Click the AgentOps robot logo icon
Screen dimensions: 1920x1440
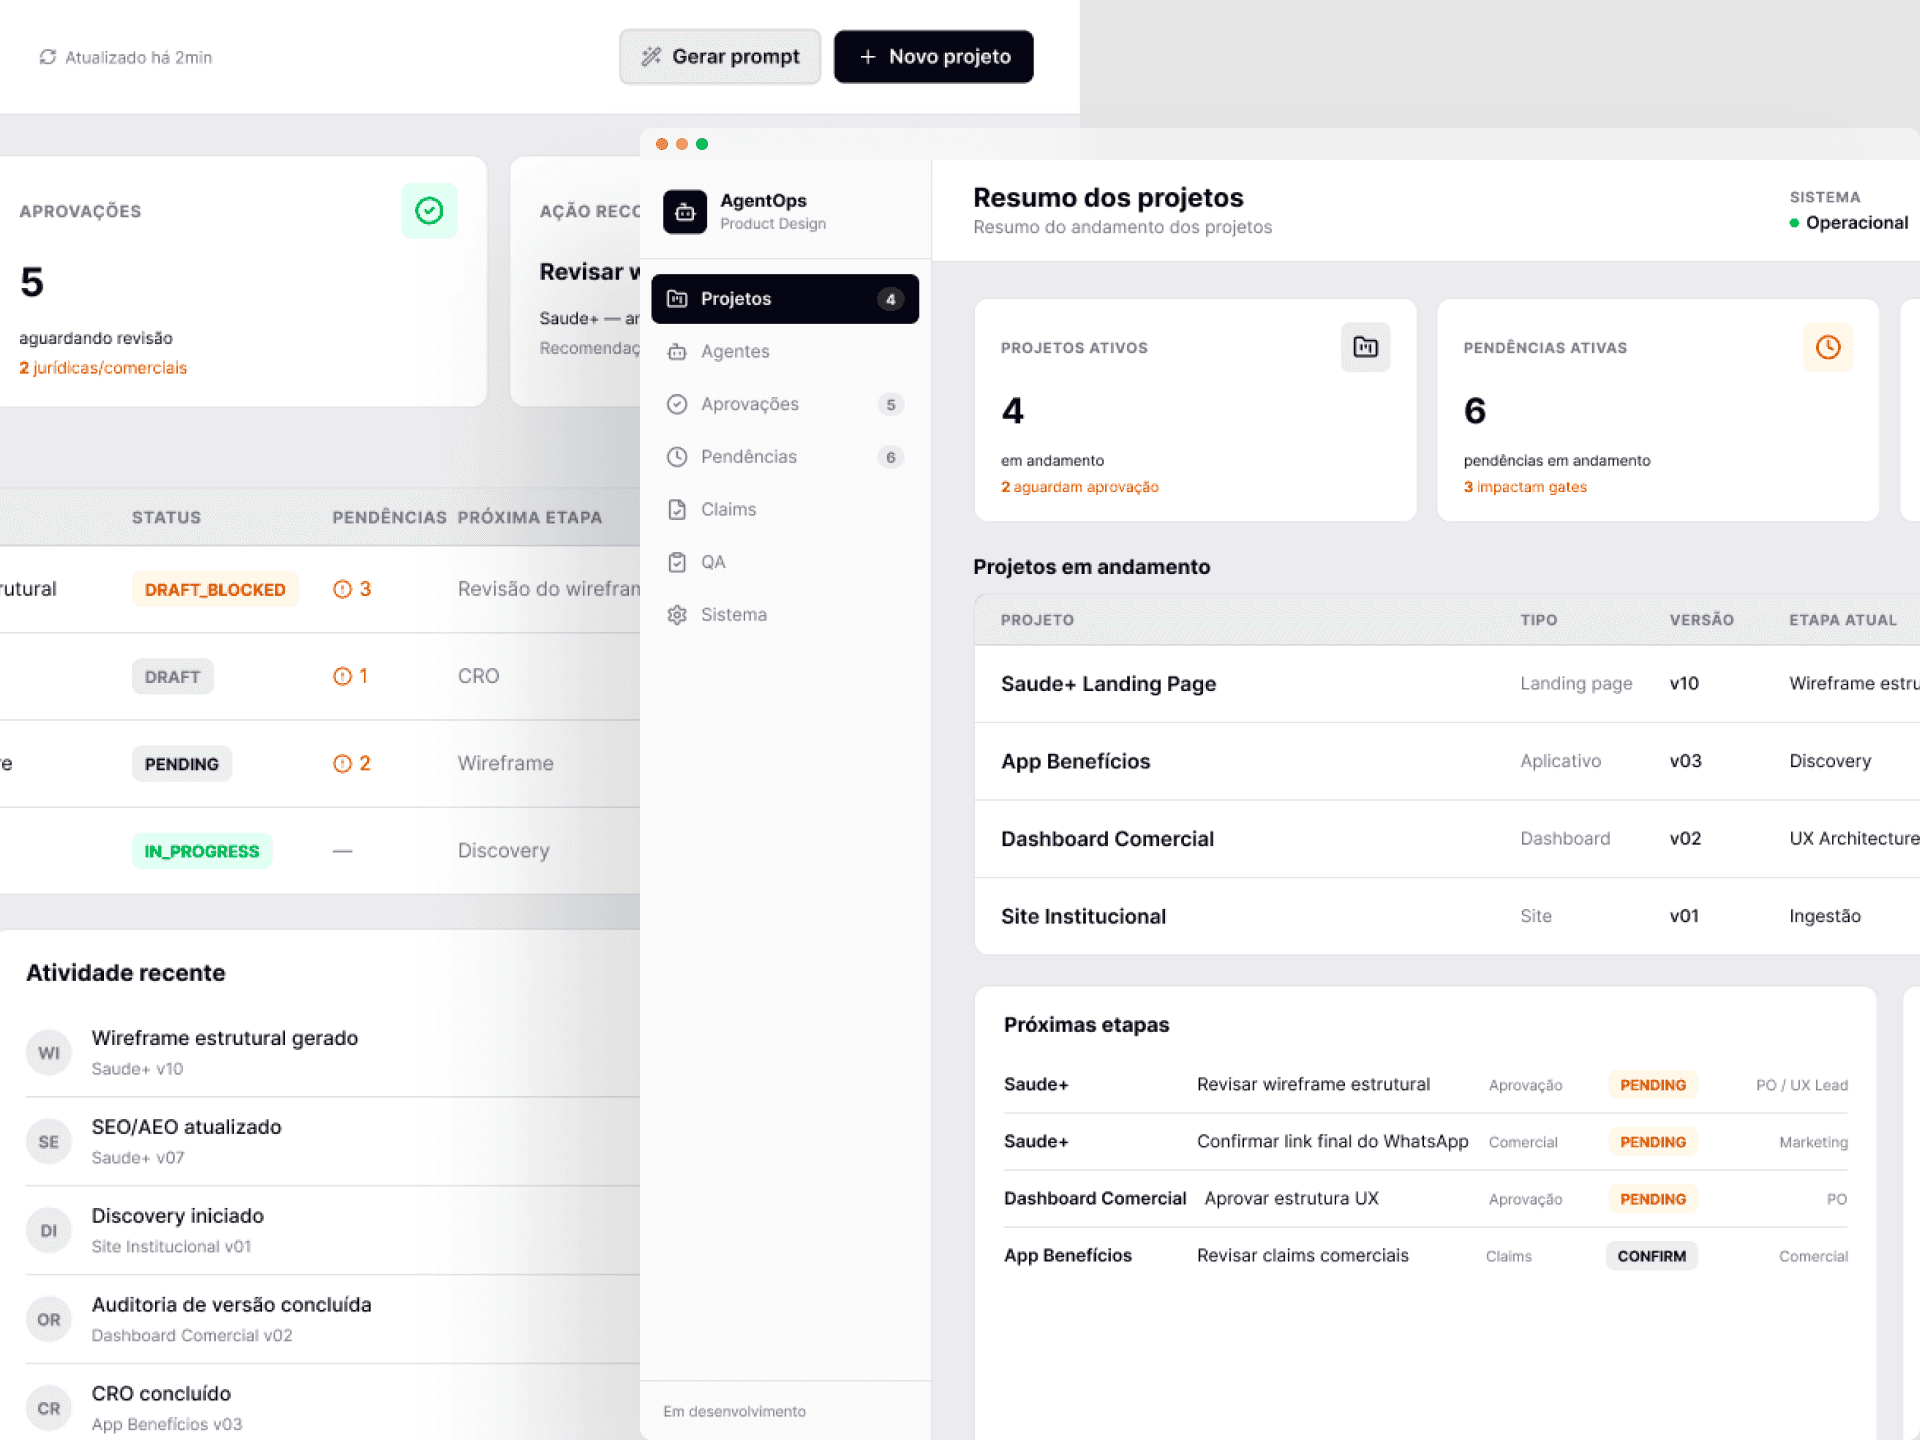[685, 212]
